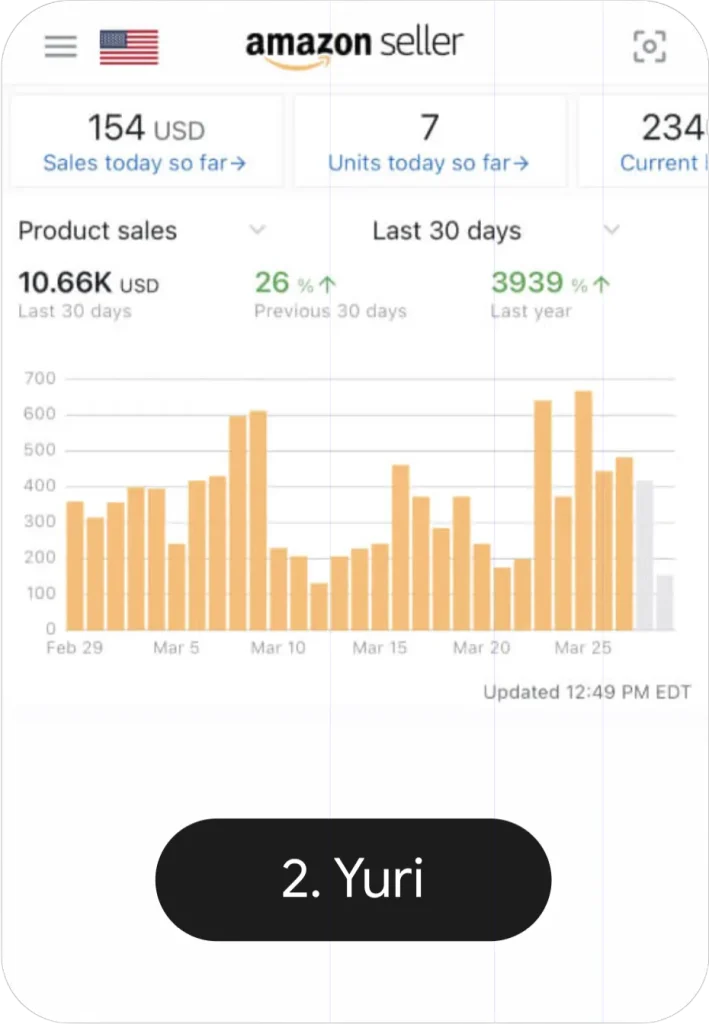Tap the 2. Yuri button
This screenshot has height=1024, width=709.
click(x=353, y=880)
